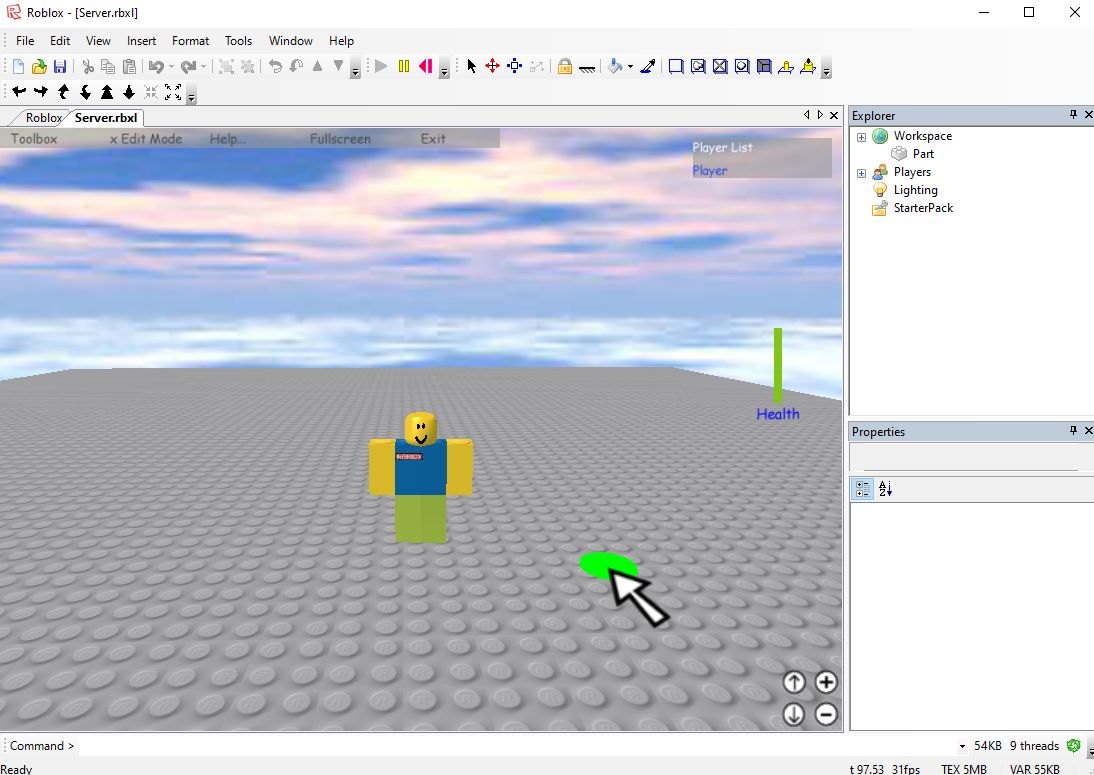Pause the running simulation

click(x=403, y=66)
